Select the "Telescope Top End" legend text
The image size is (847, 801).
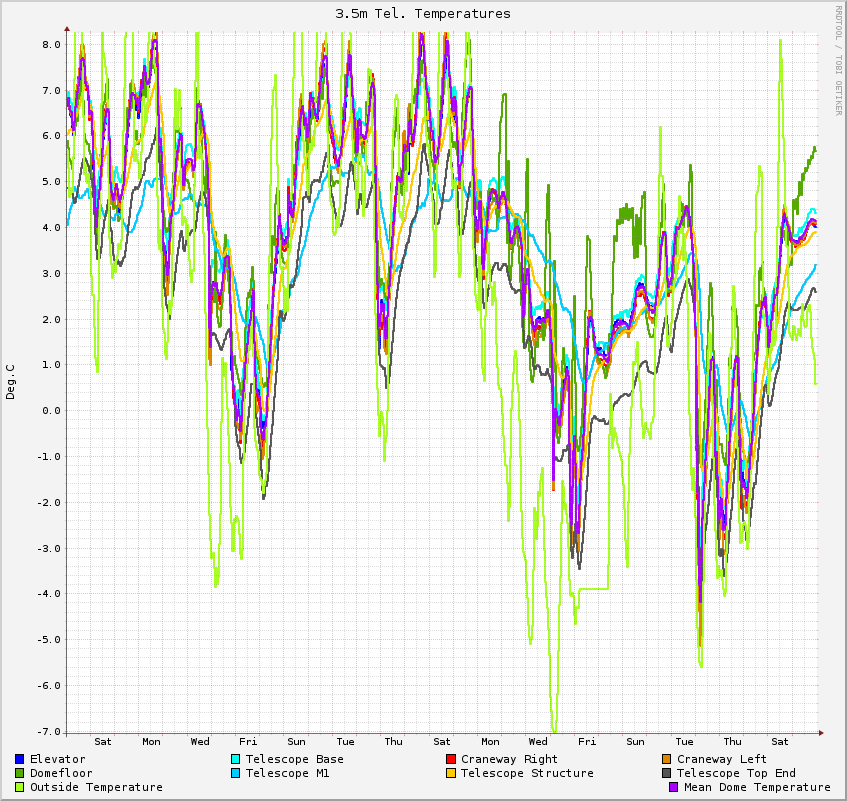pos(736,773)
